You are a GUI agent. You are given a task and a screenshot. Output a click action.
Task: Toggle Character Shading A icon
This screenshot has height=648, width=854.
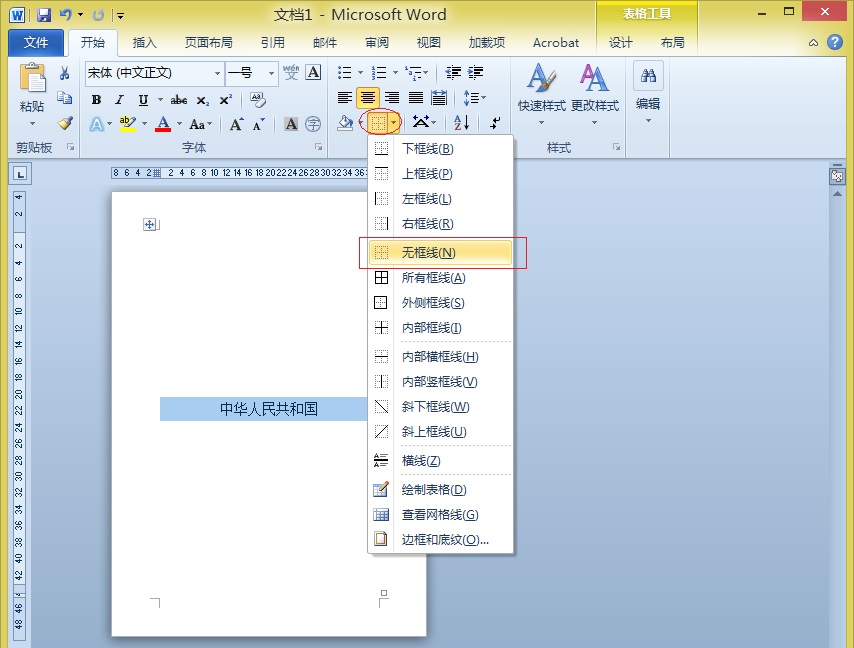pyautogui.click(x=291, y=124)
